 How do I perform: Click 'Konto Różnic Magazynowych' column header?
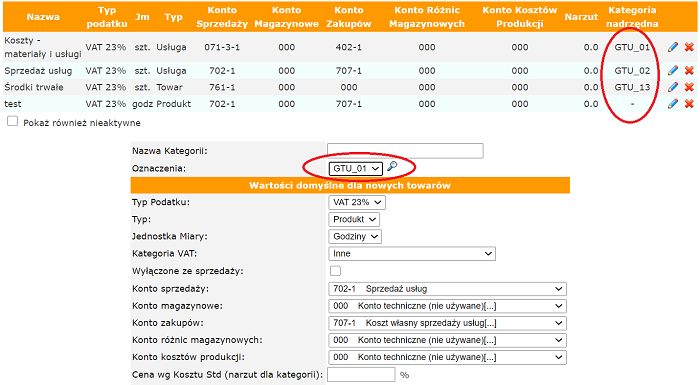pos(427,17)
